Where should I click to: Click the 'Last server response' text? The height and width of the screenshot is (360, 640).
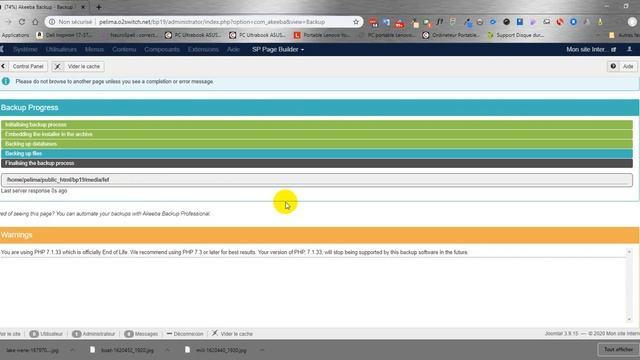point(34,191)
